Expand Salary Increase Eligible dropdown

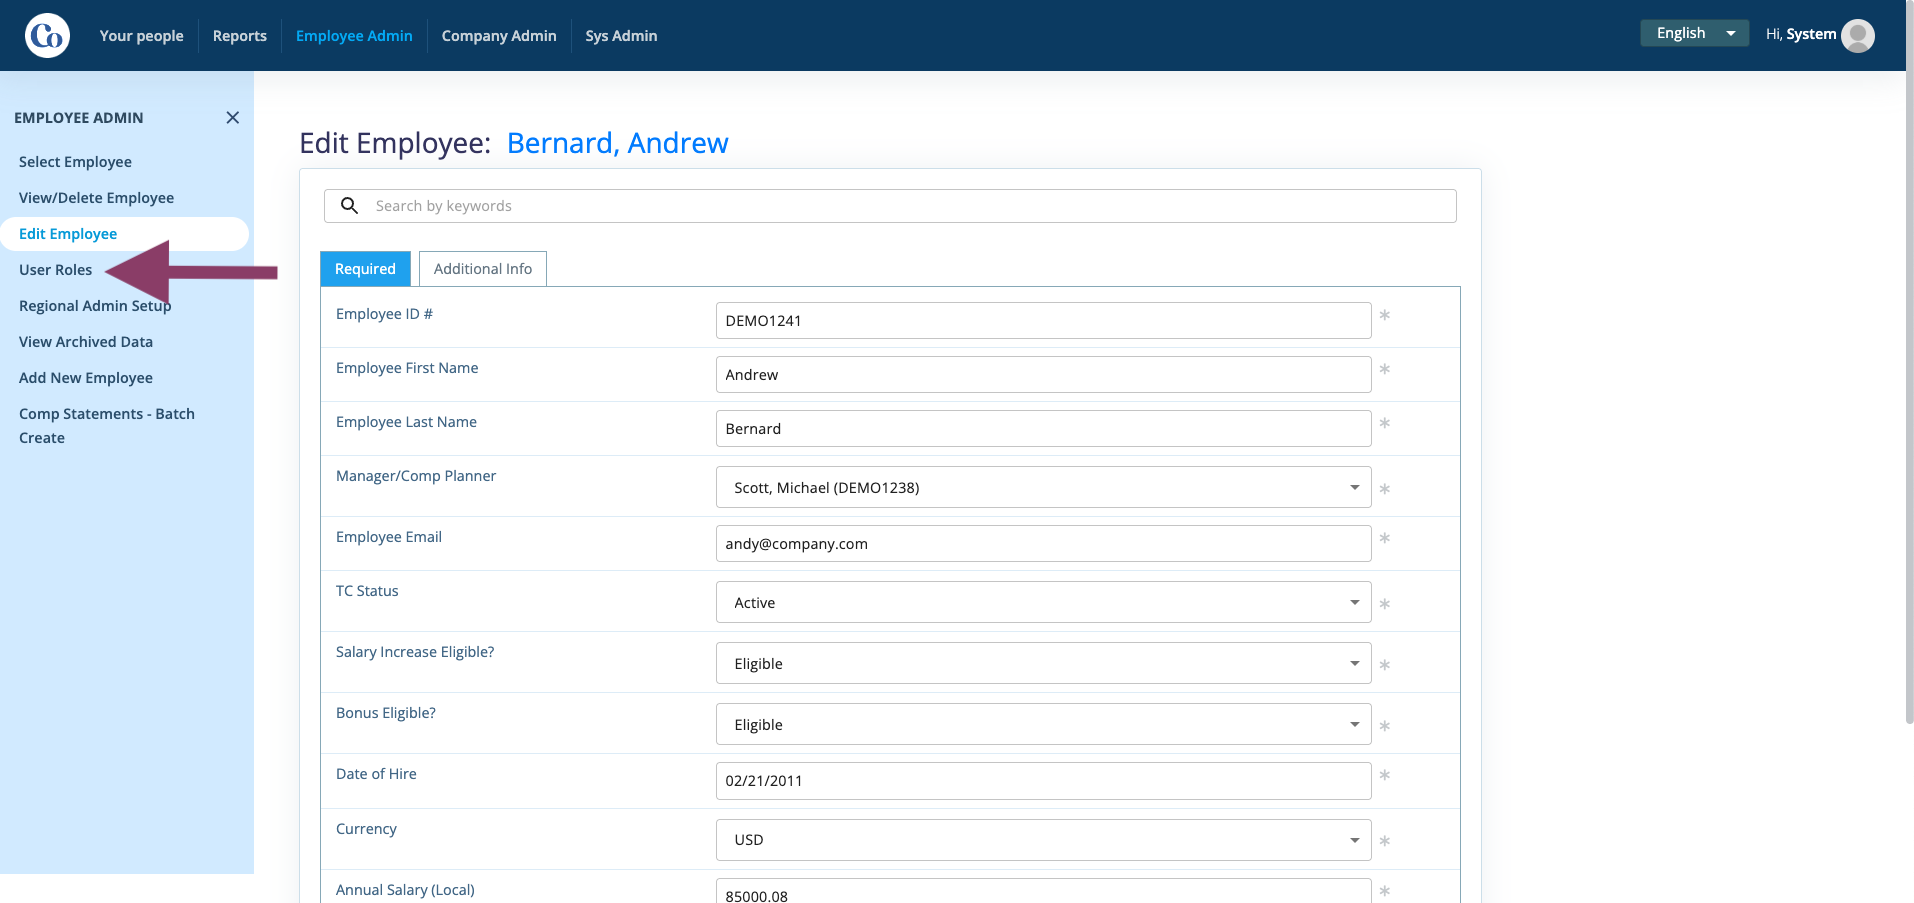pyautogui.click(x=1043, y=663)
